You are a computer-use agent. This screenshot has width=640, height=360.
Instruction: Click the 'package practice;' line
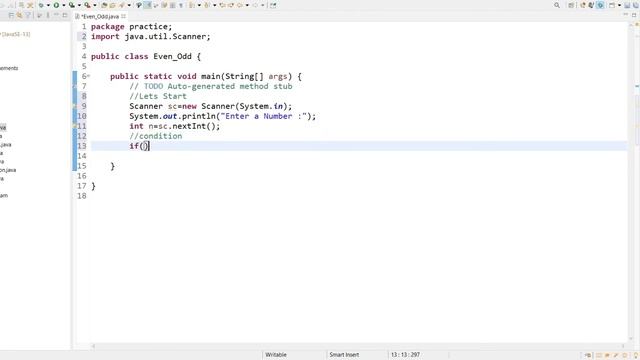(131, 27)
